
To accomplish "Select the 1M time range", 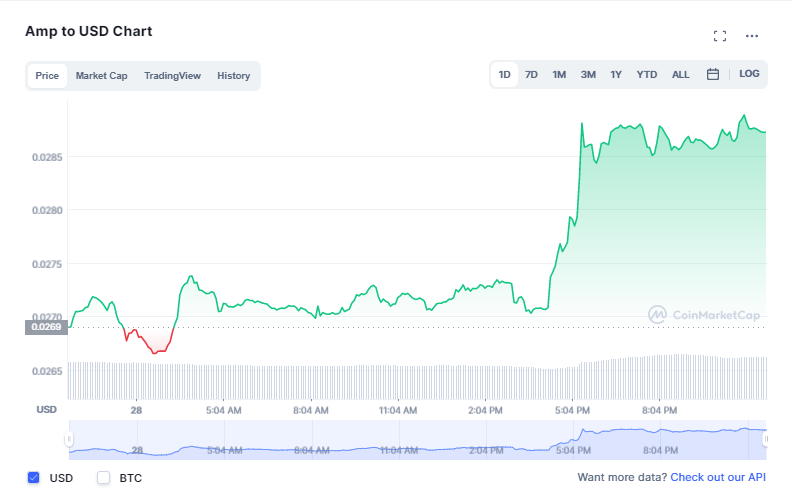I will tap(559, 75).
